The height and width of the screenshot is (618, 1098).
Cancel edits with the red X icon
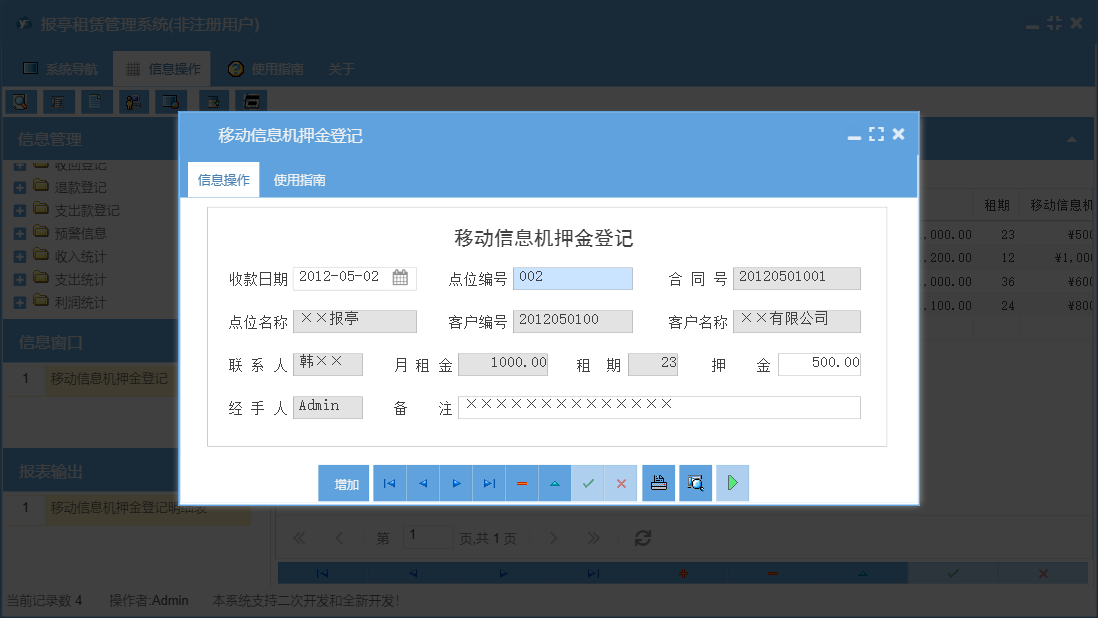pos(621,483)
